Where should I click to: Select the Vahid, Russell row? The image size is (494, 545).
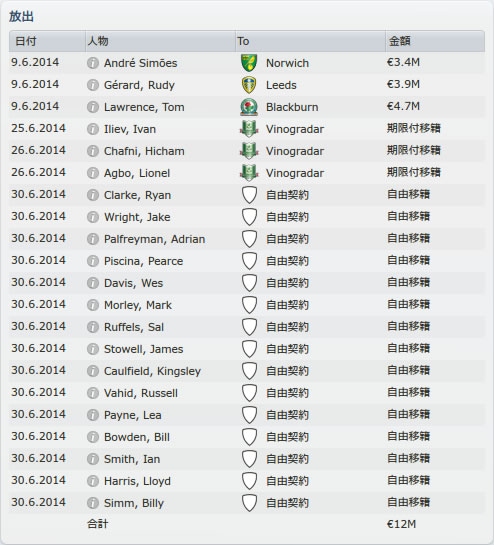click(x=246, y=393)
